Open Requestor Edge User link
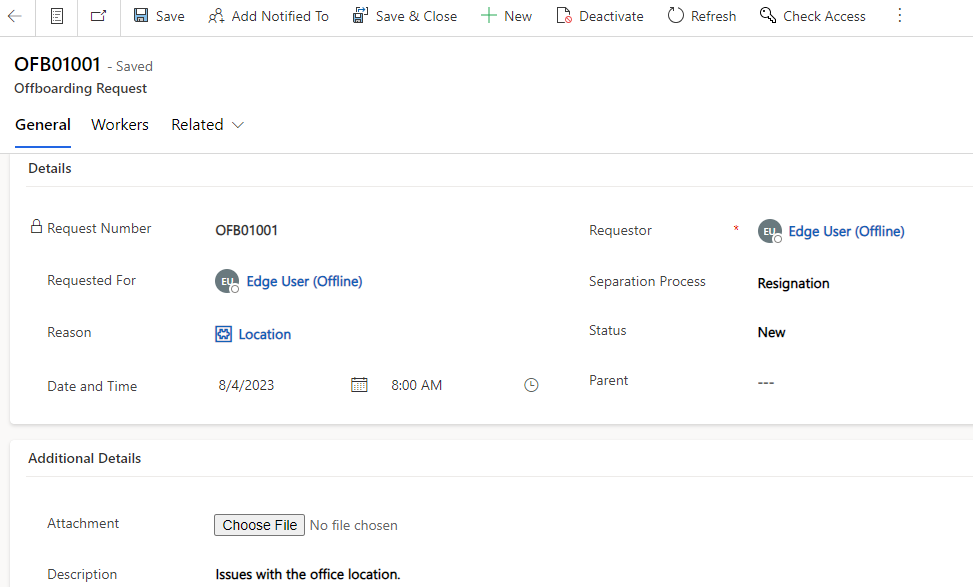 (846, 231)
